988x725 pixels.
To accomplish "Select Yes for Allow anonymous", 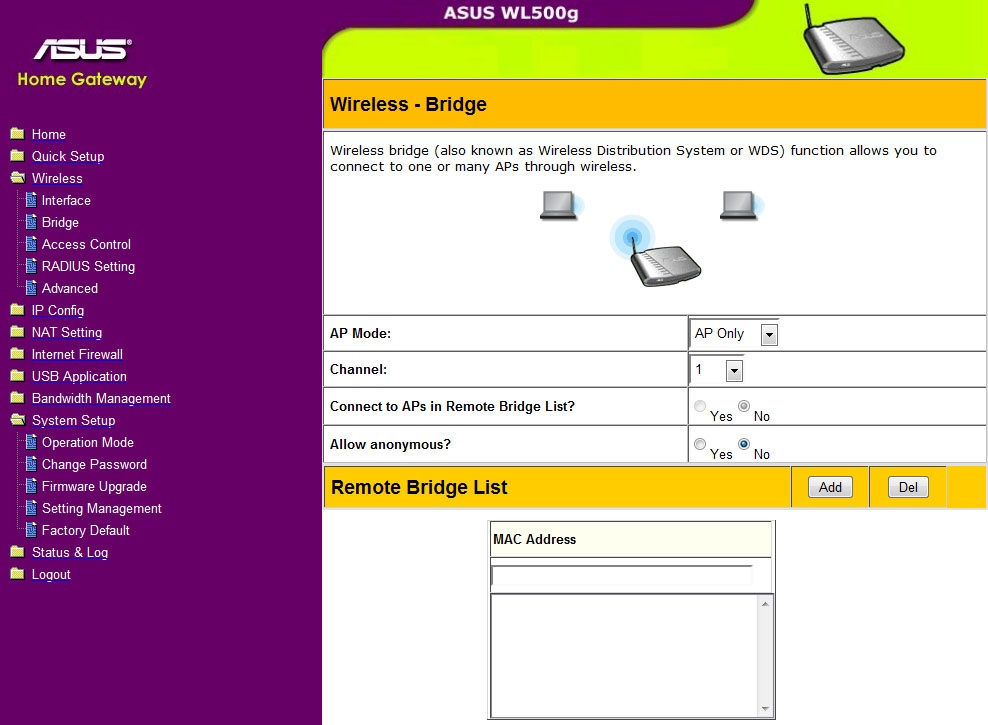I will coord(699,444).
